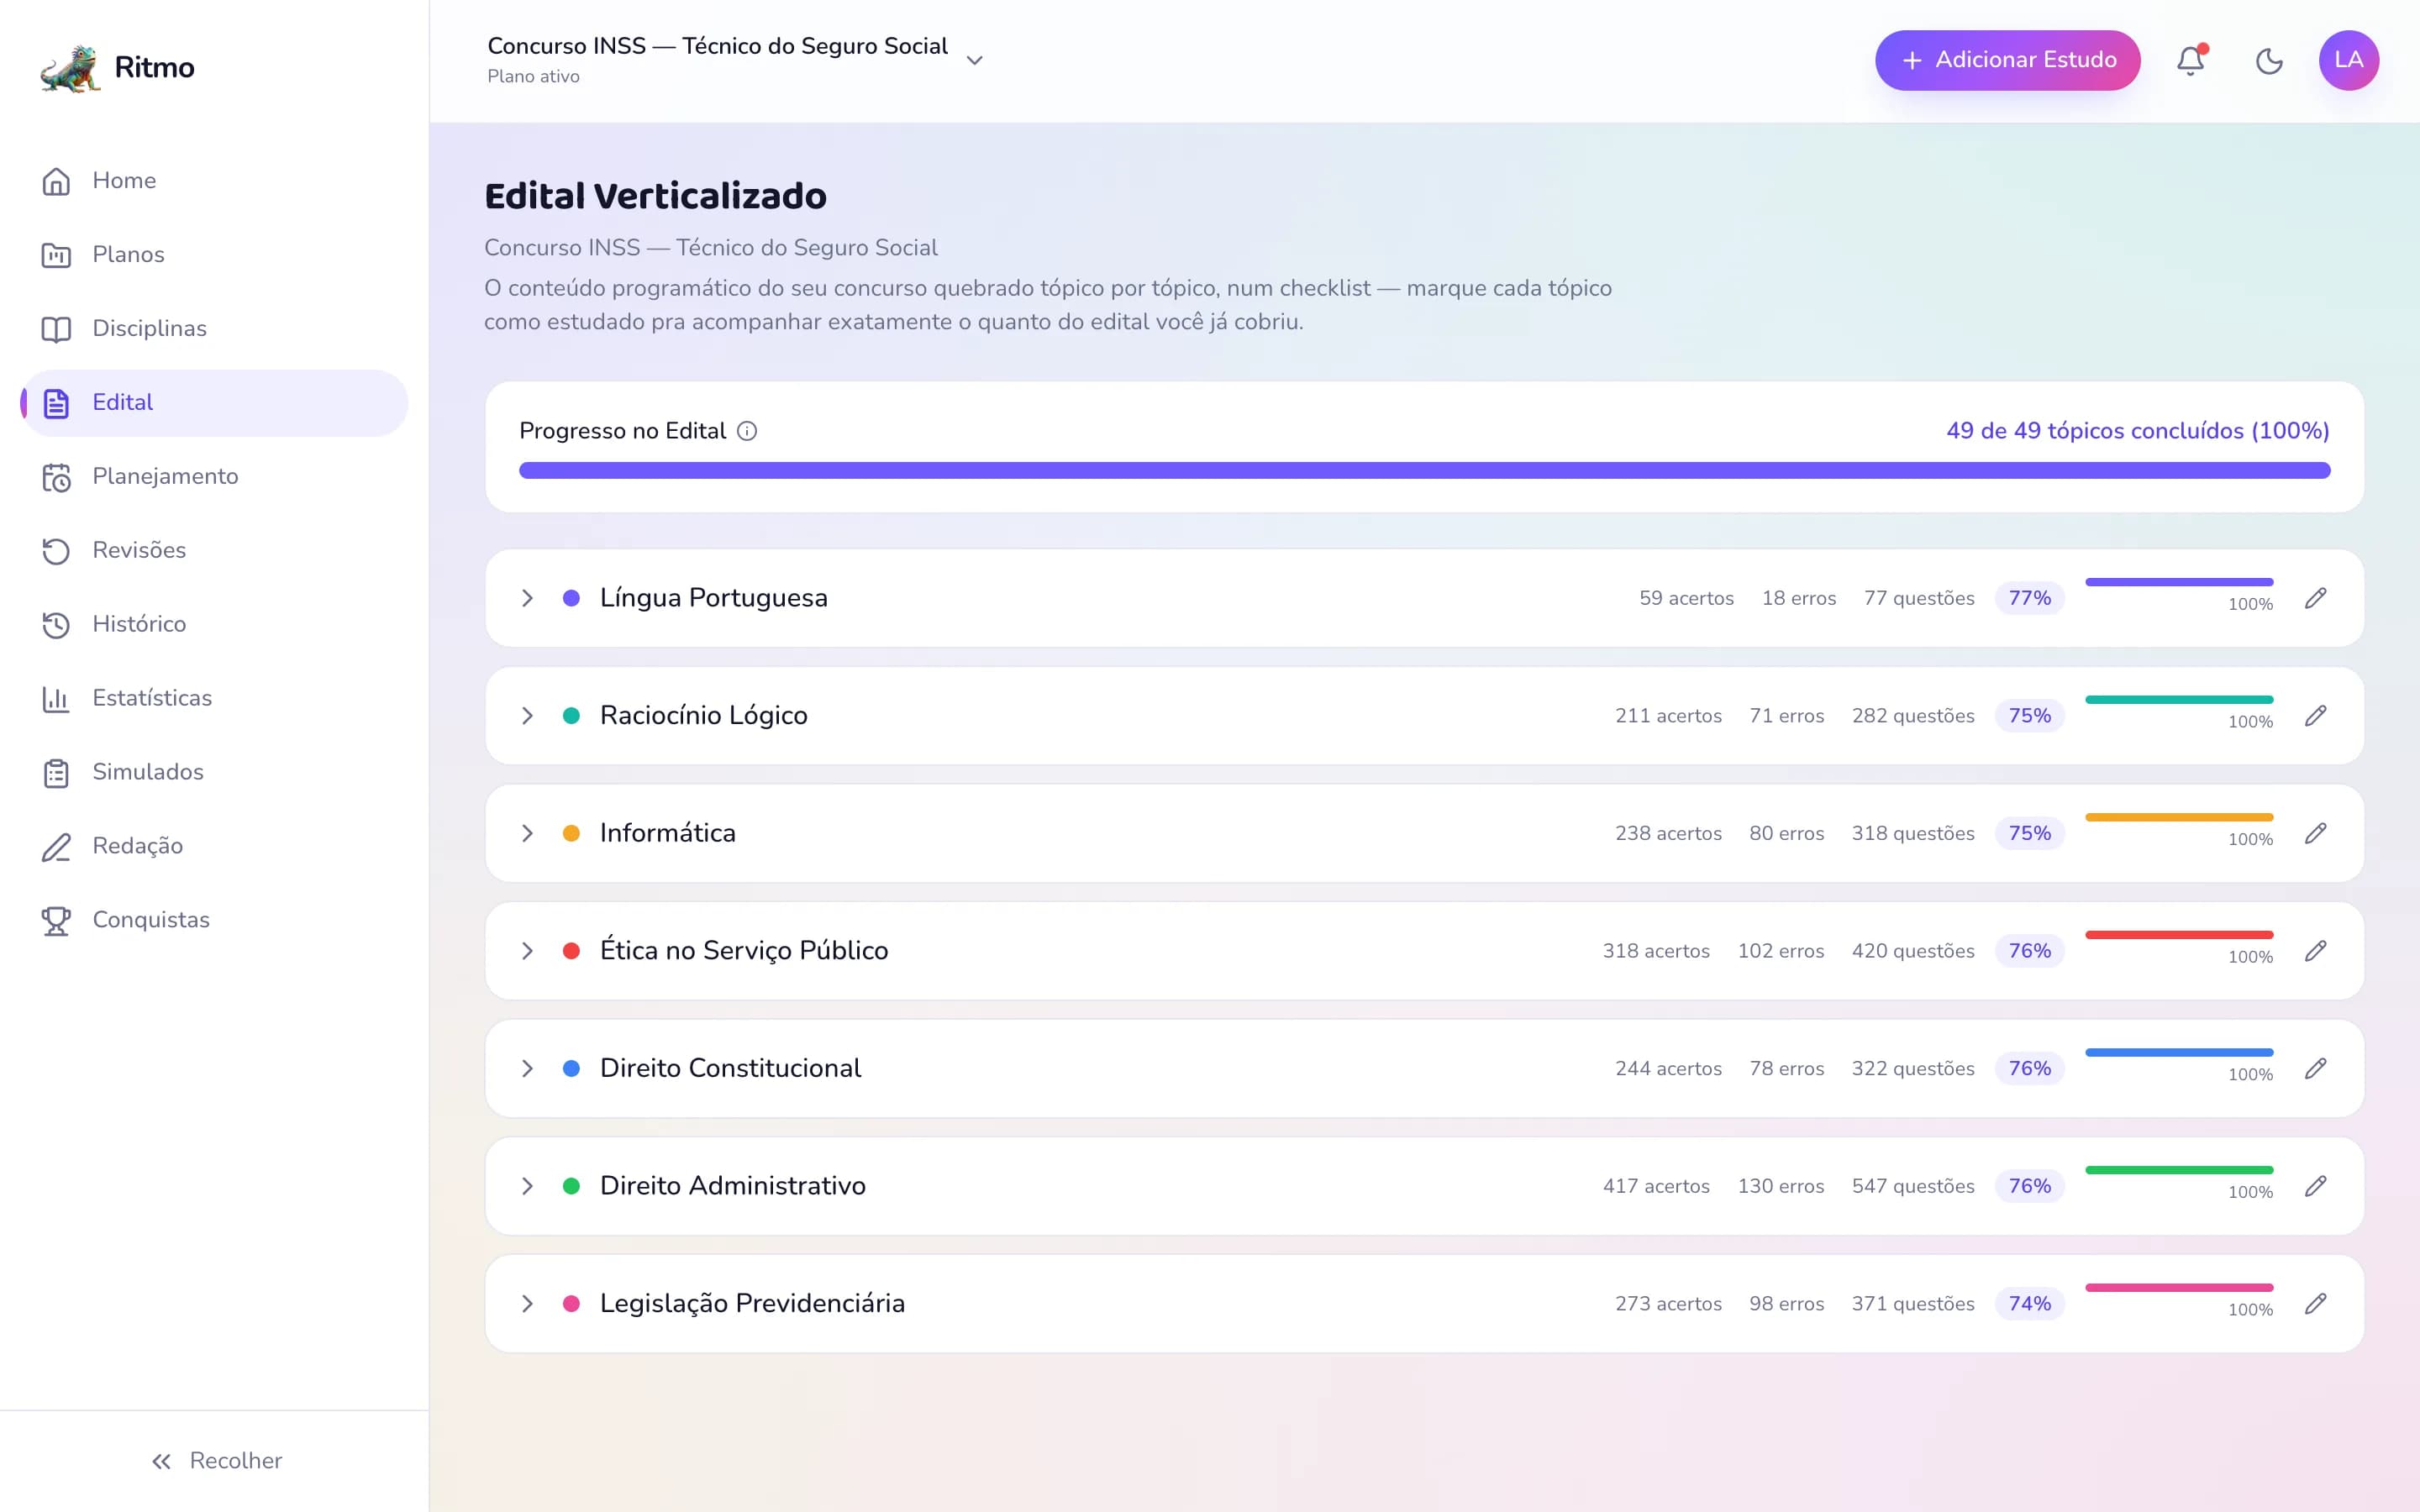
Task: Click info icon beside Progresso no Edital
Action: pyautogui.click(x=747, y=431)
